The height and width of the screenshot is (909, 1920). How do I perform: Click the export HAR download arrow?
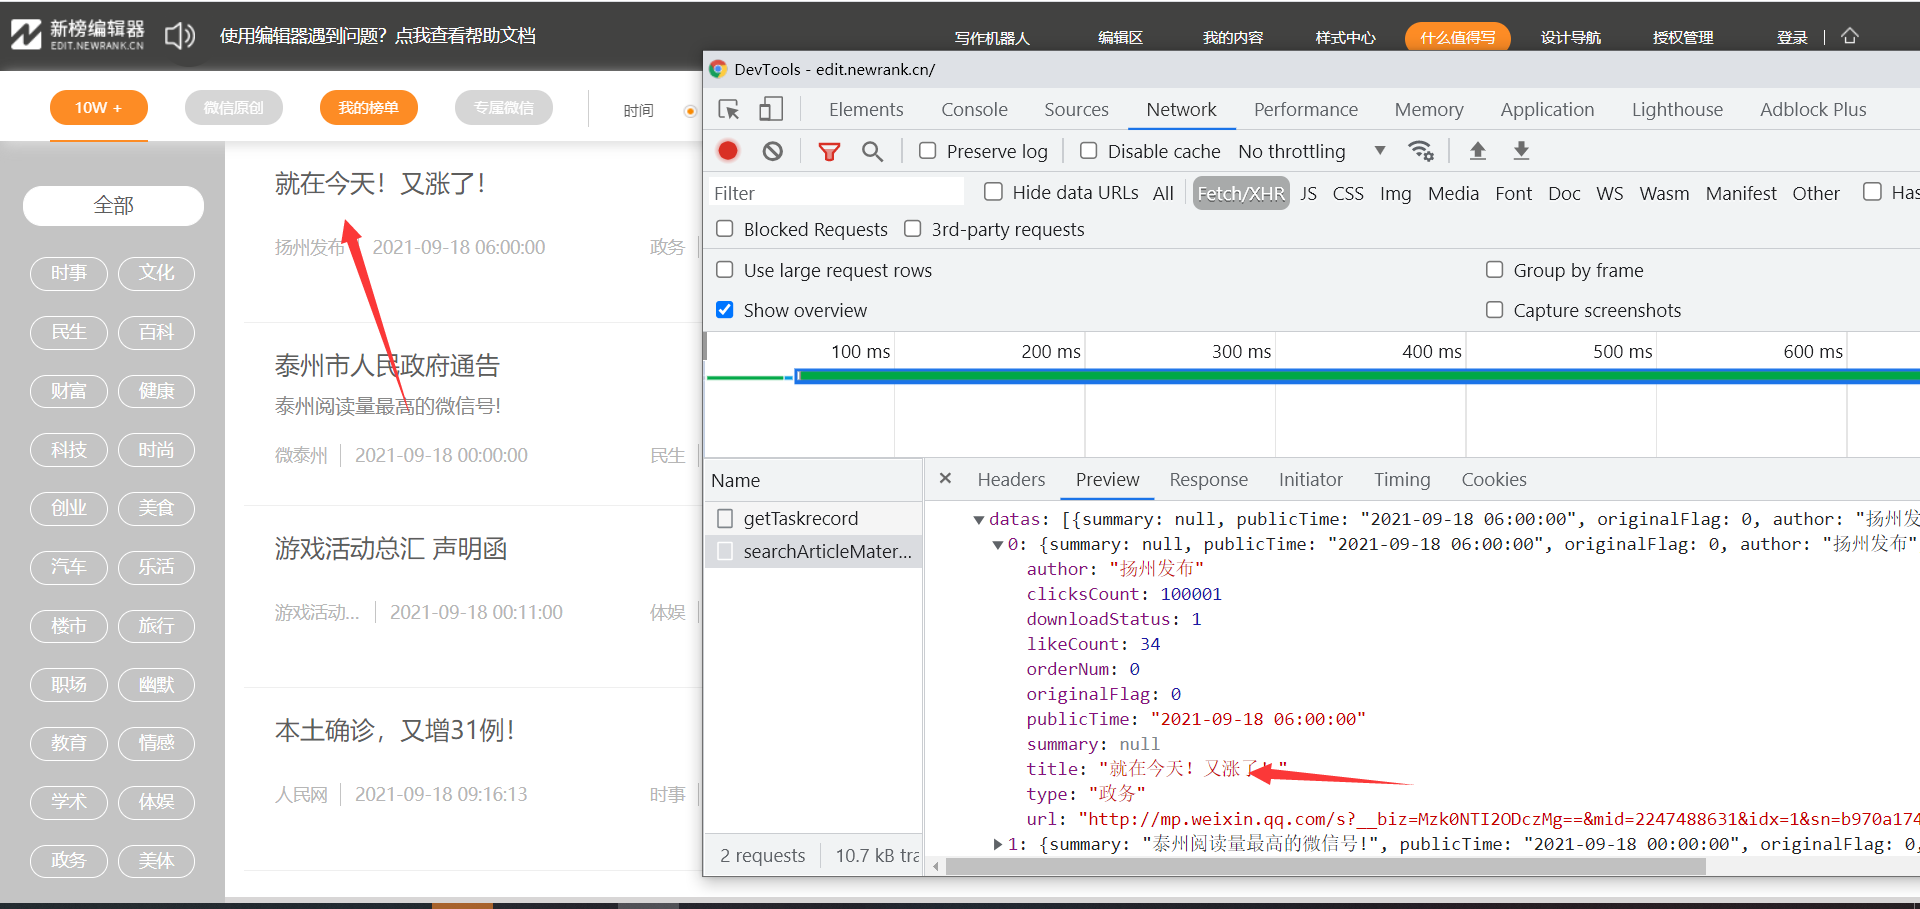tap(1521, 151)
